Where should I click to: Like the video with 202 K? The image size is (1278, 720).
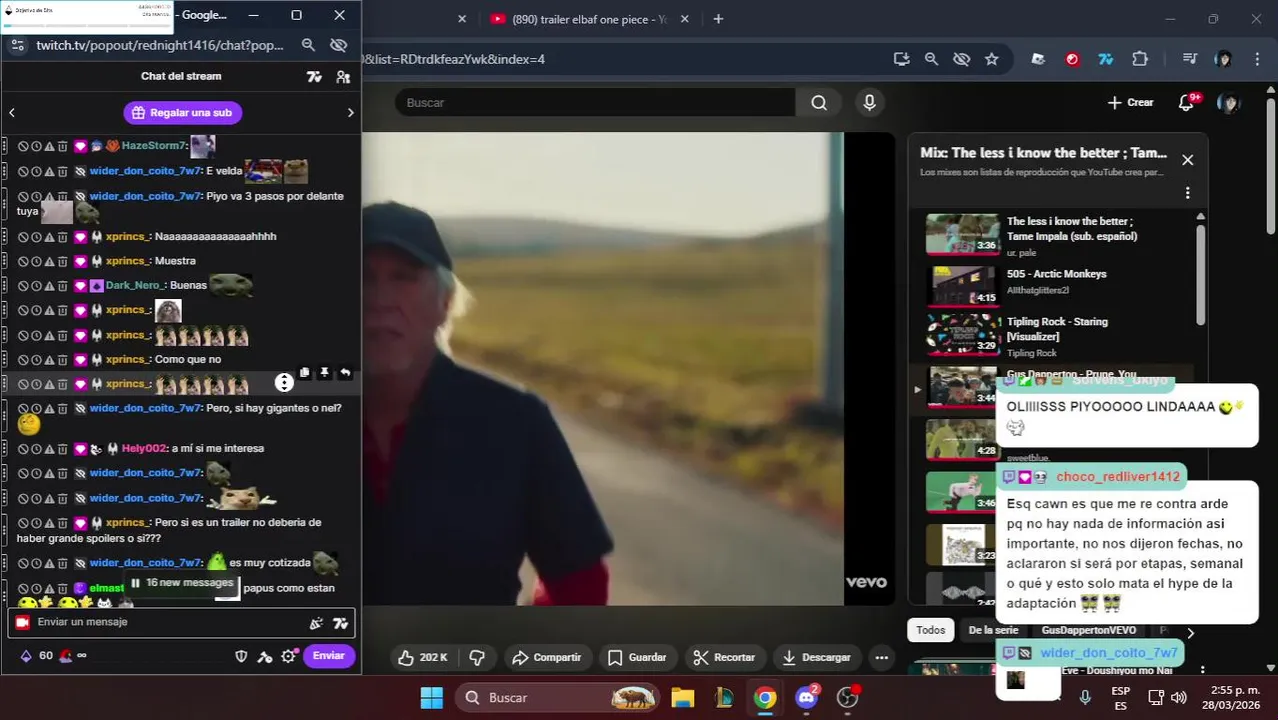click(423, 657)
